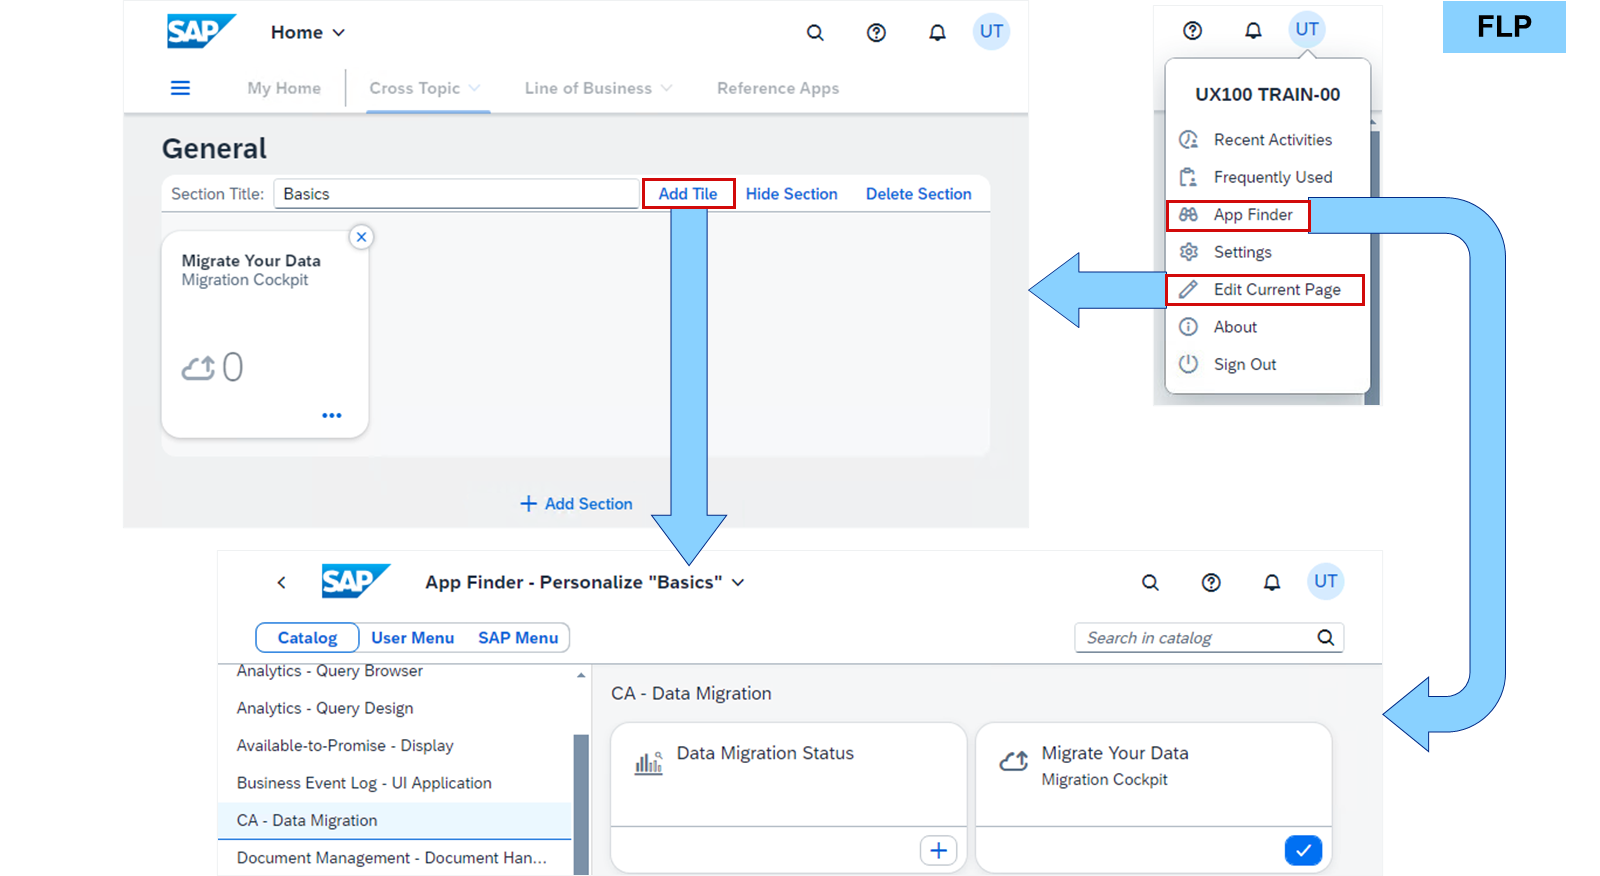Unpin the Migrate Your Data tile checkmark

pos(1303,851)
